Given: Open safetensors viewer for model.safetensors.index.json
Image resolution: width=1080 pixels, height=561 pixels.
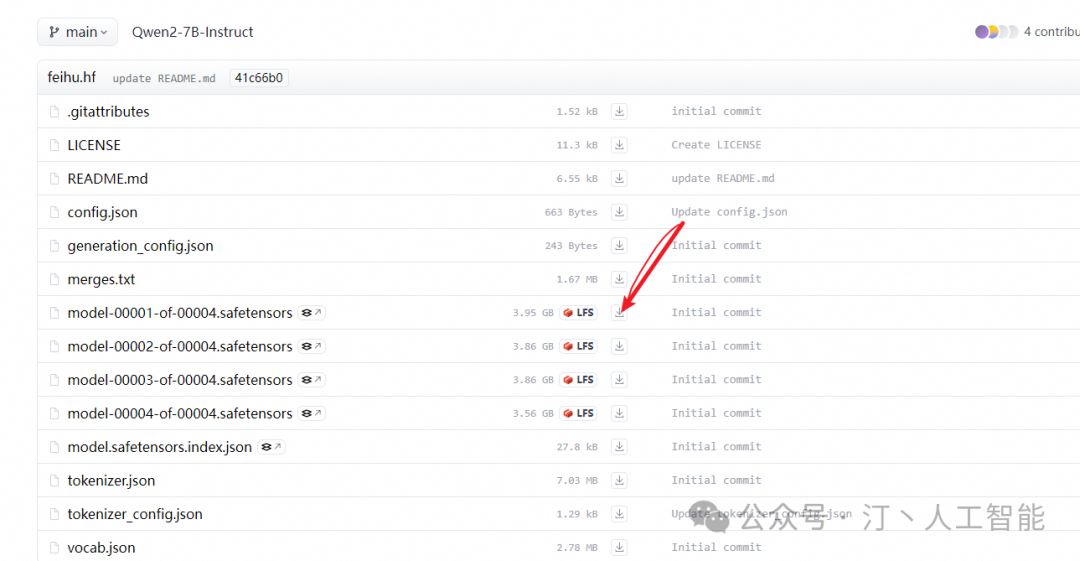Looking at the screenshot, I should pyautogui.click(x=271, y=447).
